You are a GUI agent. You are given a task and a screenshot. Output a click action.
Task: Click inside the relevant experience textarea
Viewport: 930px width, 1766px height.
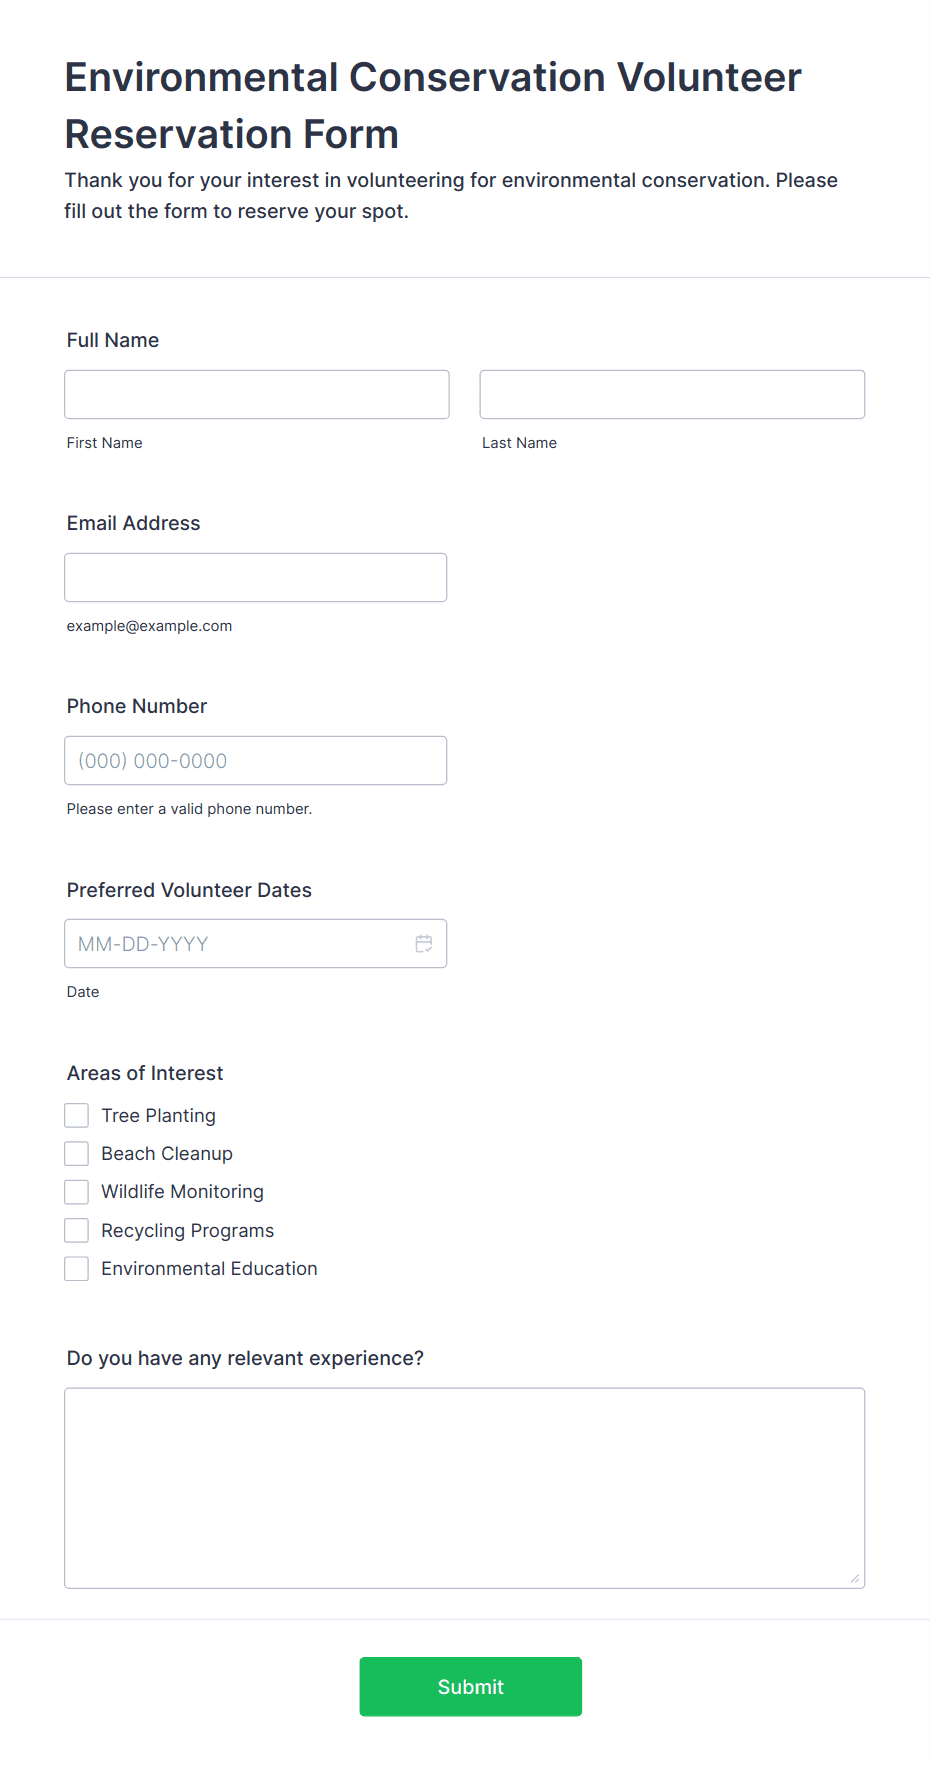[465, 1487]
